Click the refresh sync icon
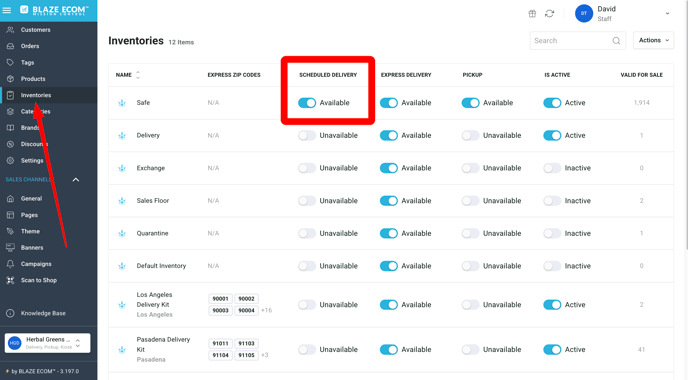This screenshot has width=688, height=380. point(549,14)
